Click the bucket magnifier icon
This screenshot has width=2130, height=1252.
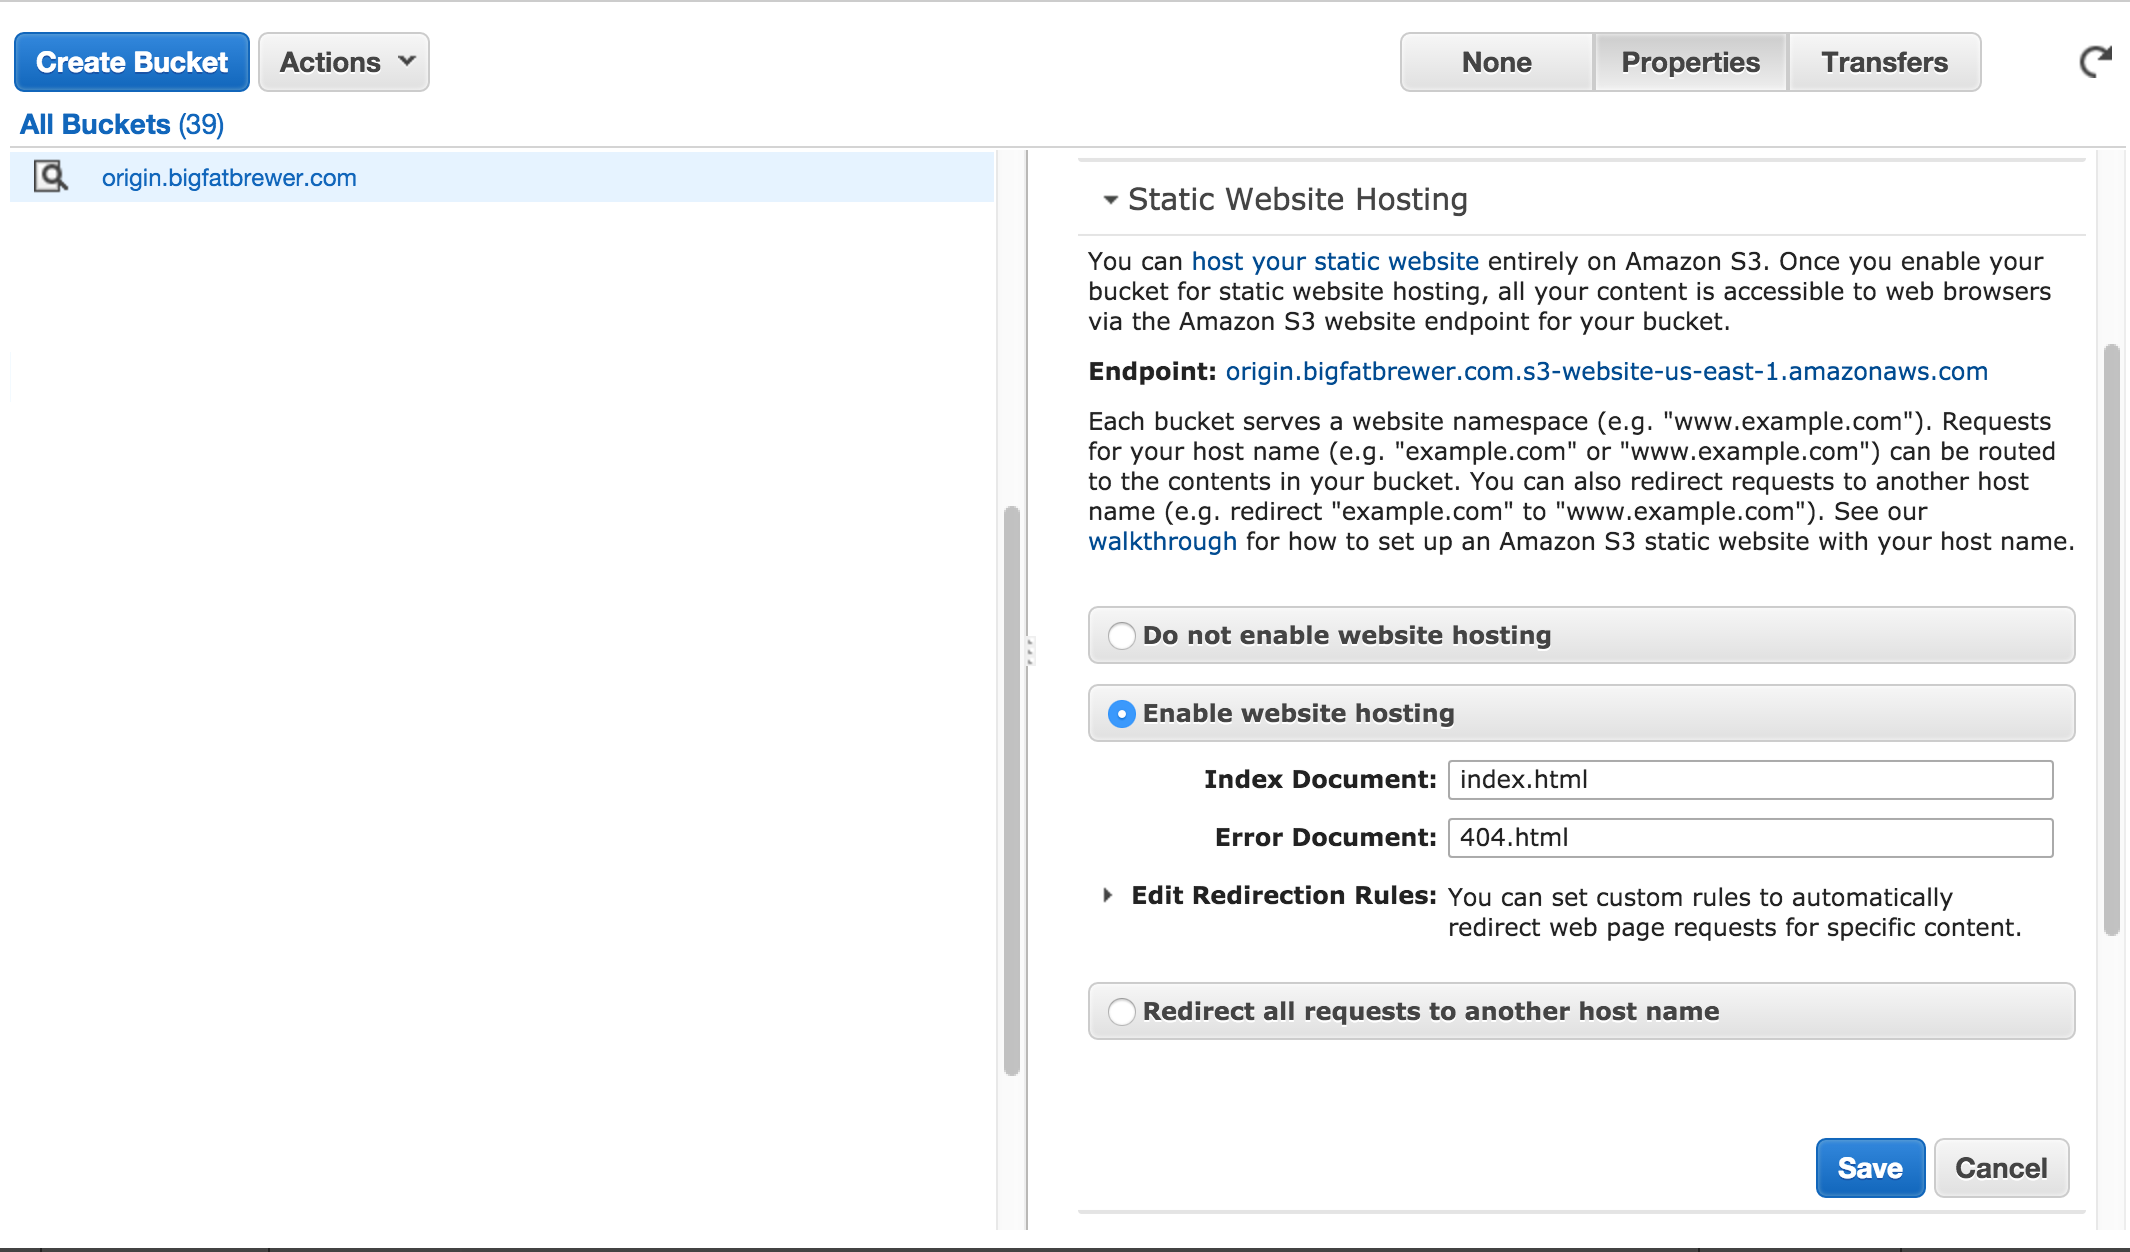coord(50,177)
